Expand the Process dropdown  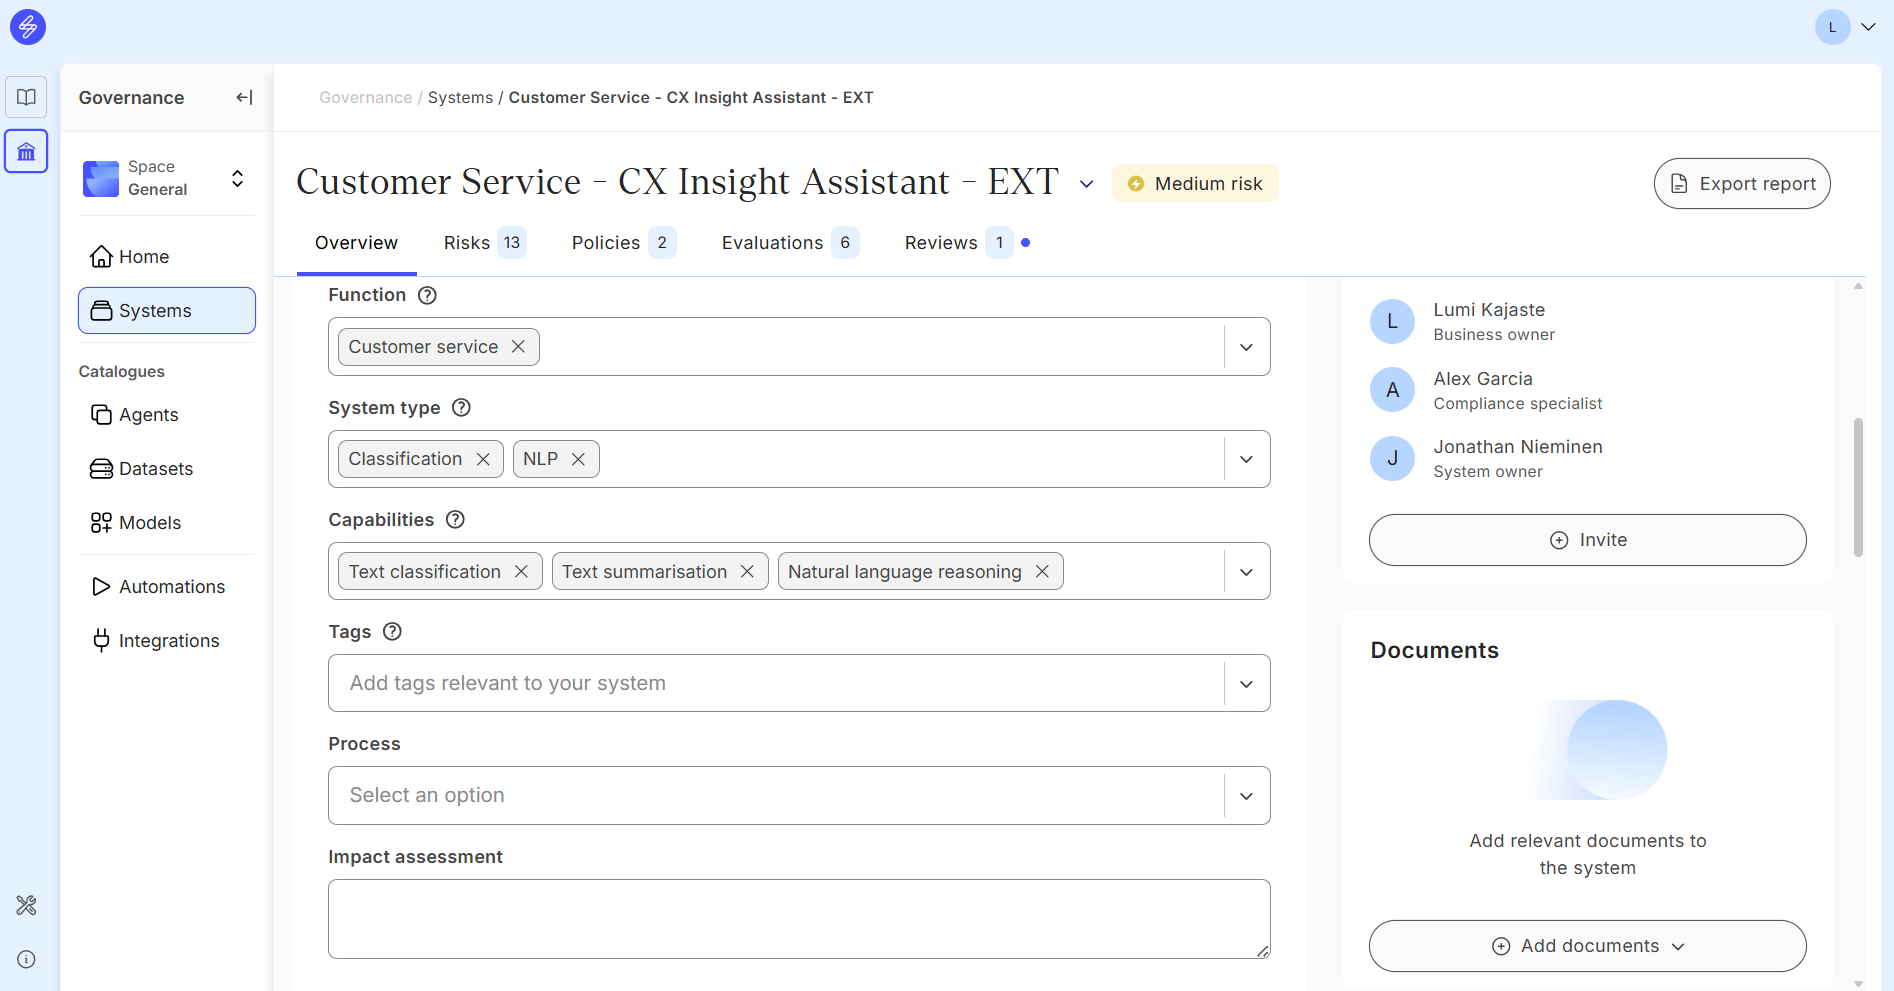(1246, 796)
